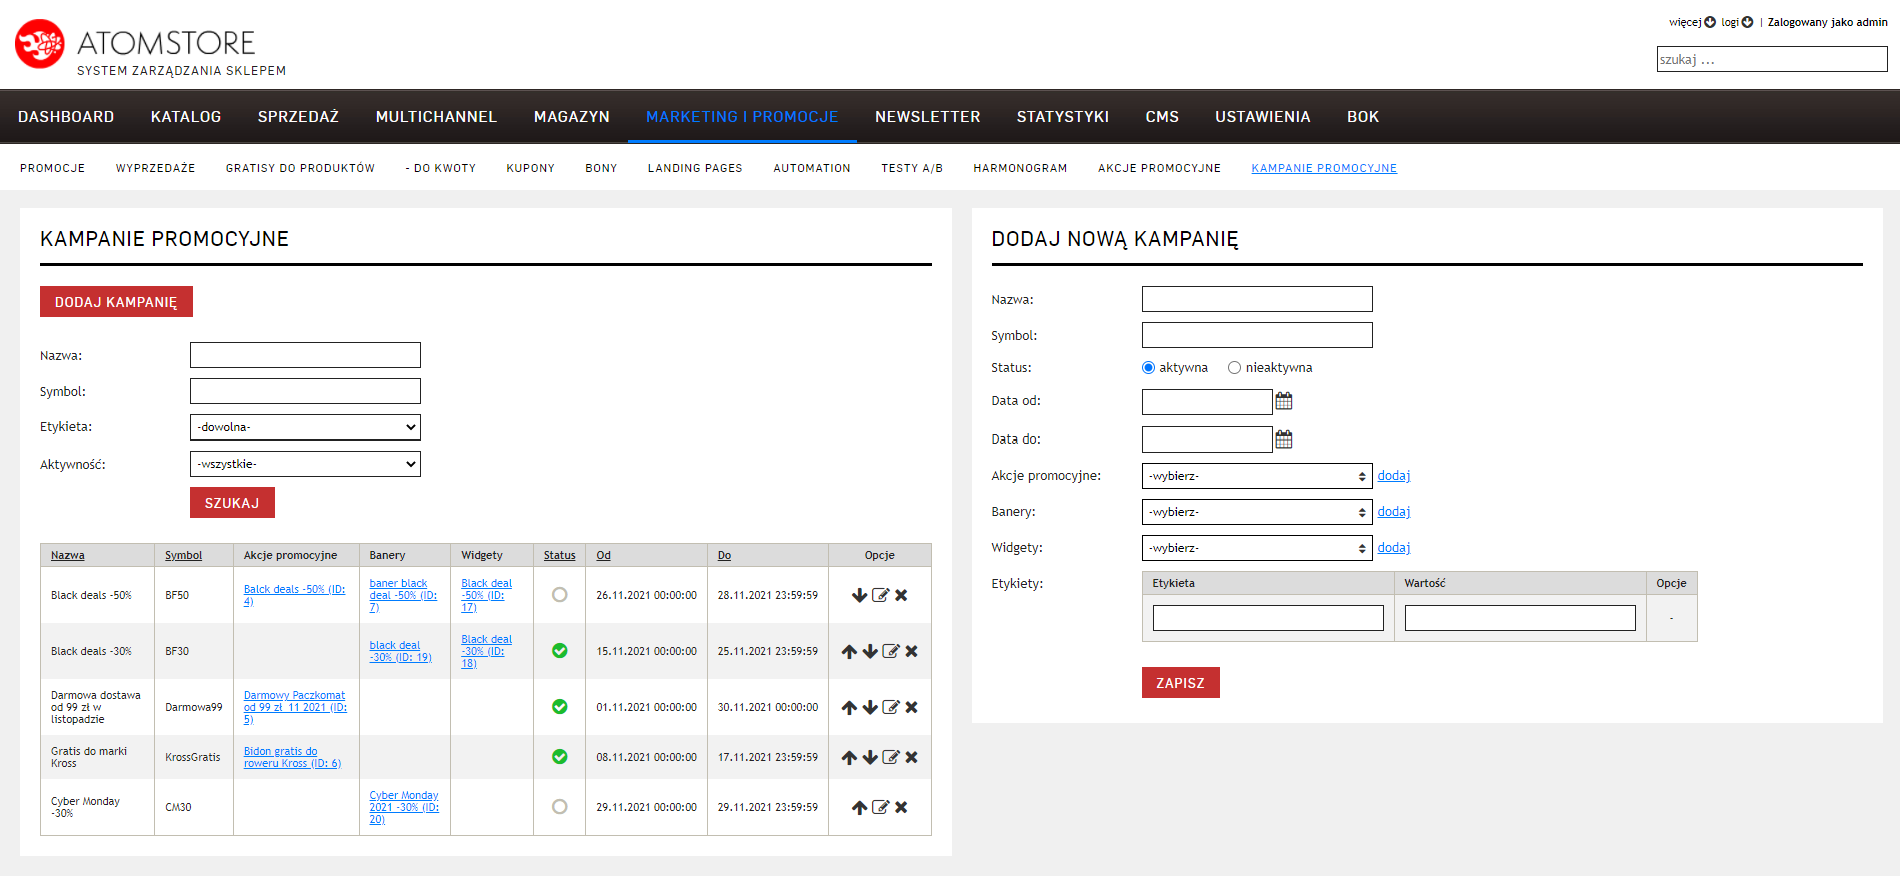Move Black deals -50% campaign down
The image size is (1900, 876).
tap(859, 595)
